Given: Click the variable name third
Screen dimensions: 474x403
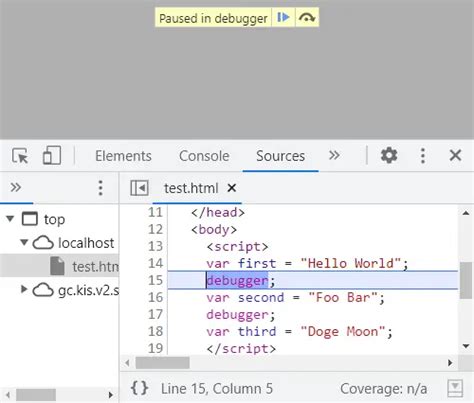Looking at the screenshot, I should [x=257, y=332].
